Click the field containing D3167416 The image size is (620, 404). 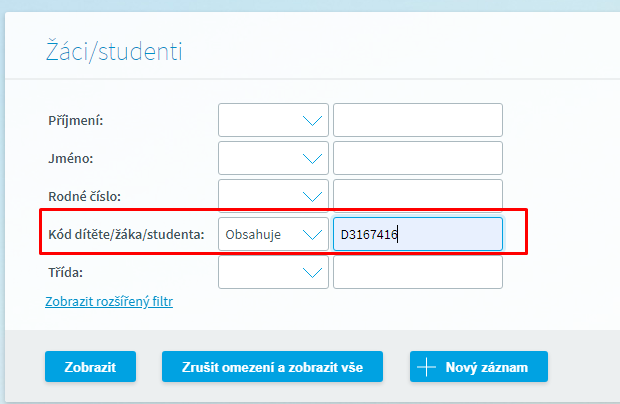(417, 234)
